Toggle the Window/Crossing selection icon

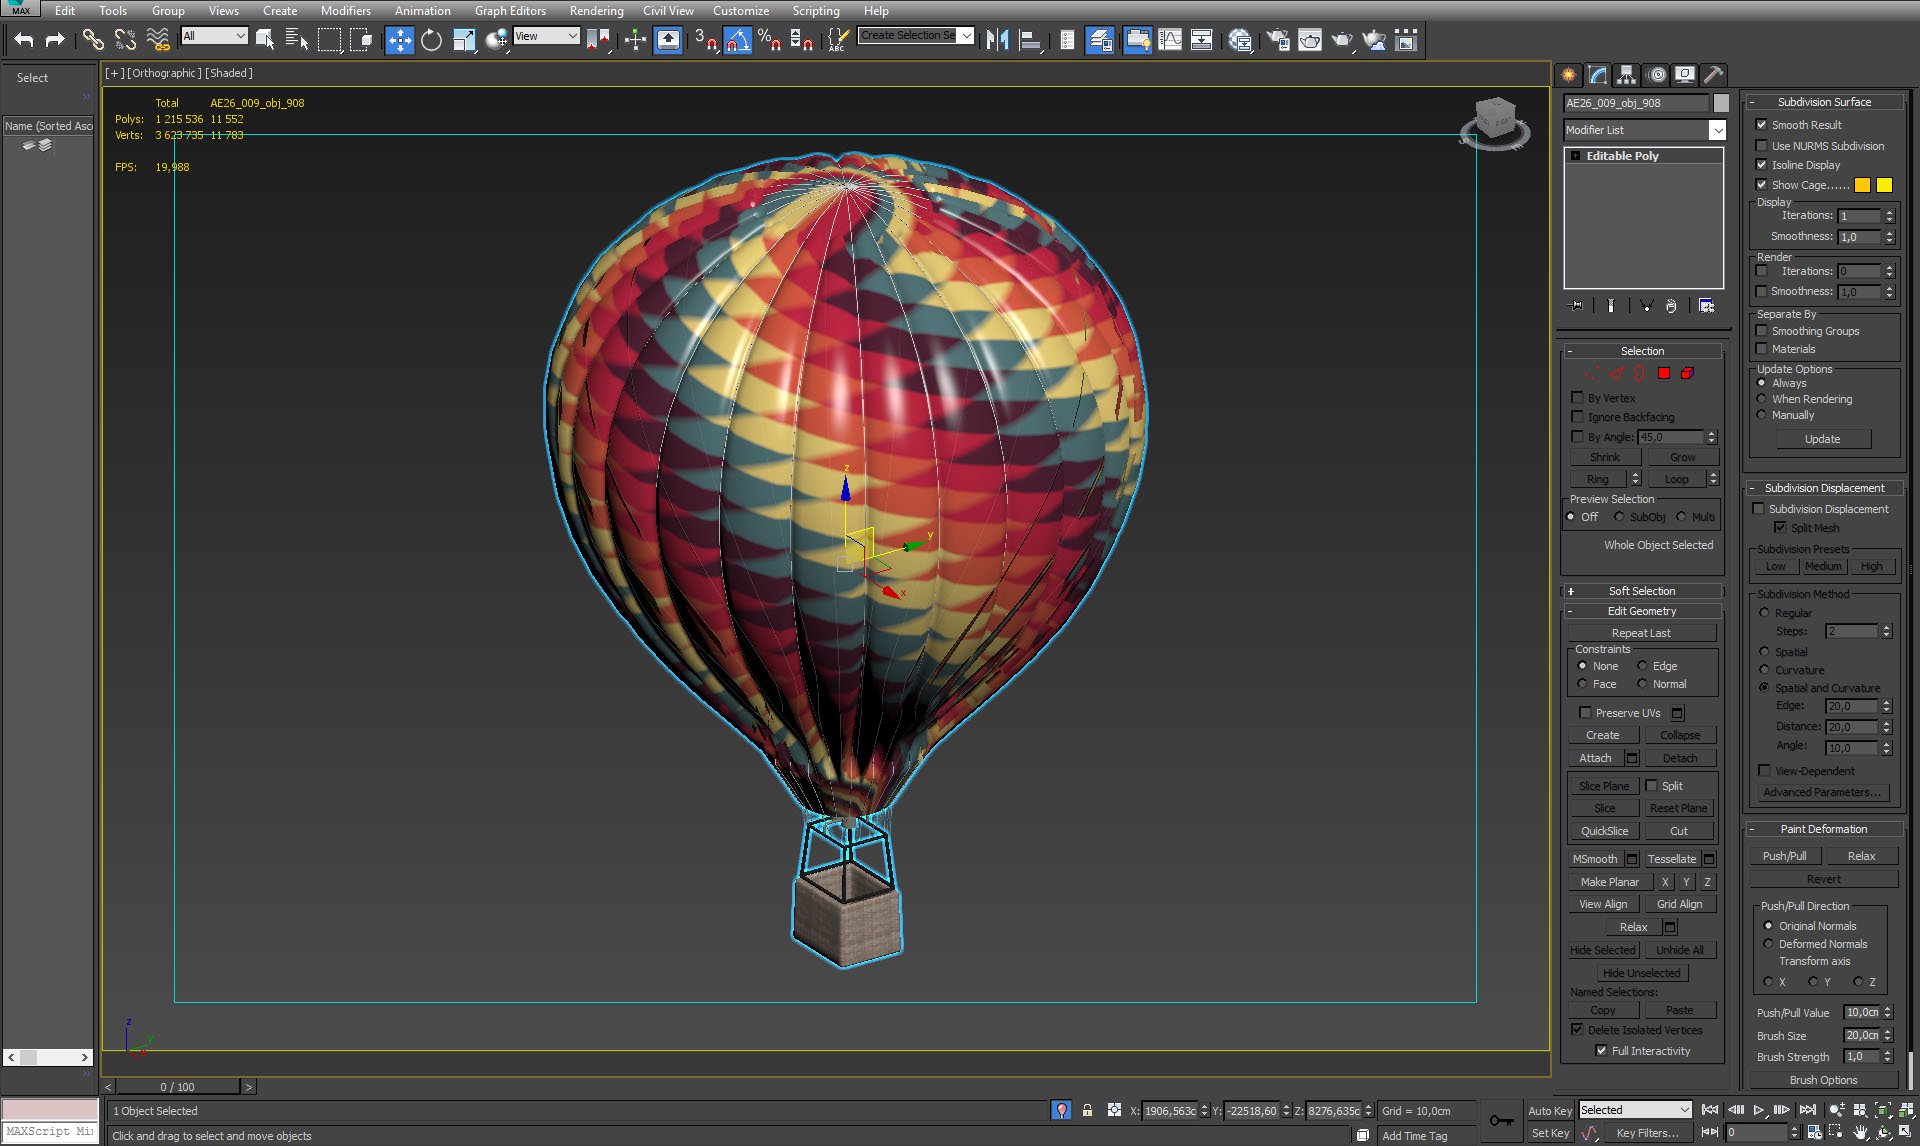click(361, 40)
